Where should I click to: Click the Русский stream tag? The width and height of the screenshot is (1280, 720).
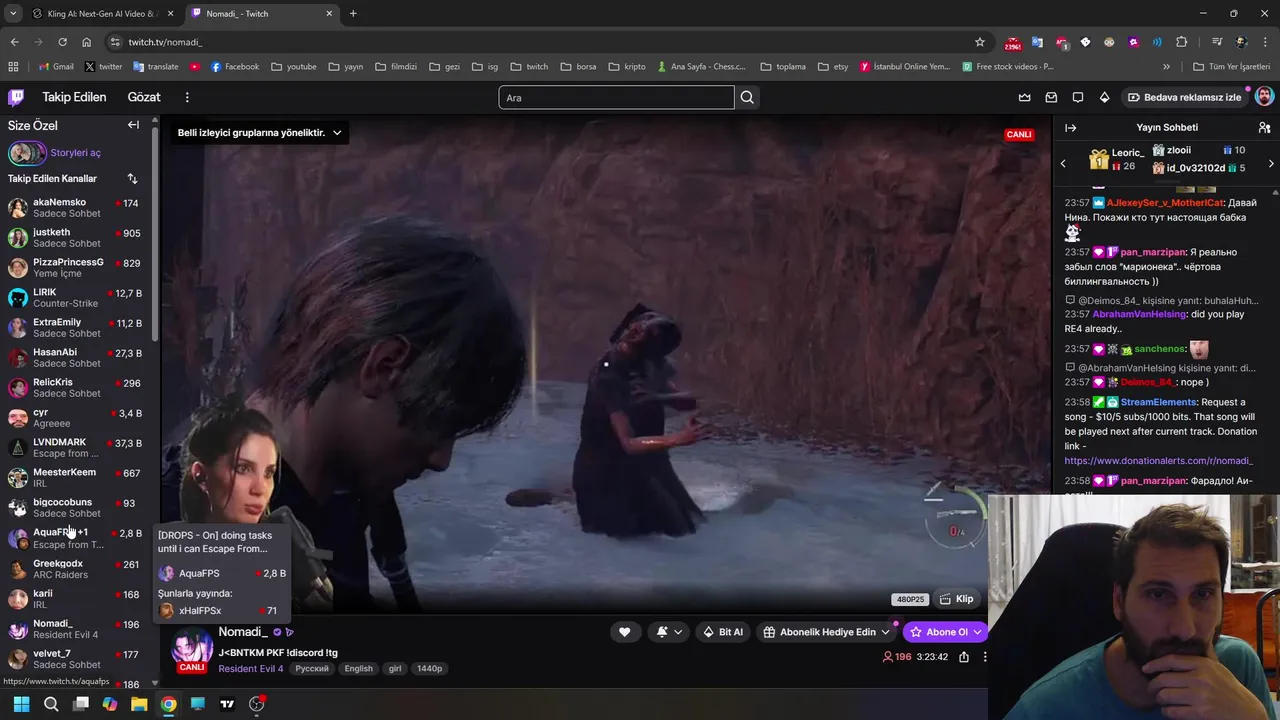312,668
